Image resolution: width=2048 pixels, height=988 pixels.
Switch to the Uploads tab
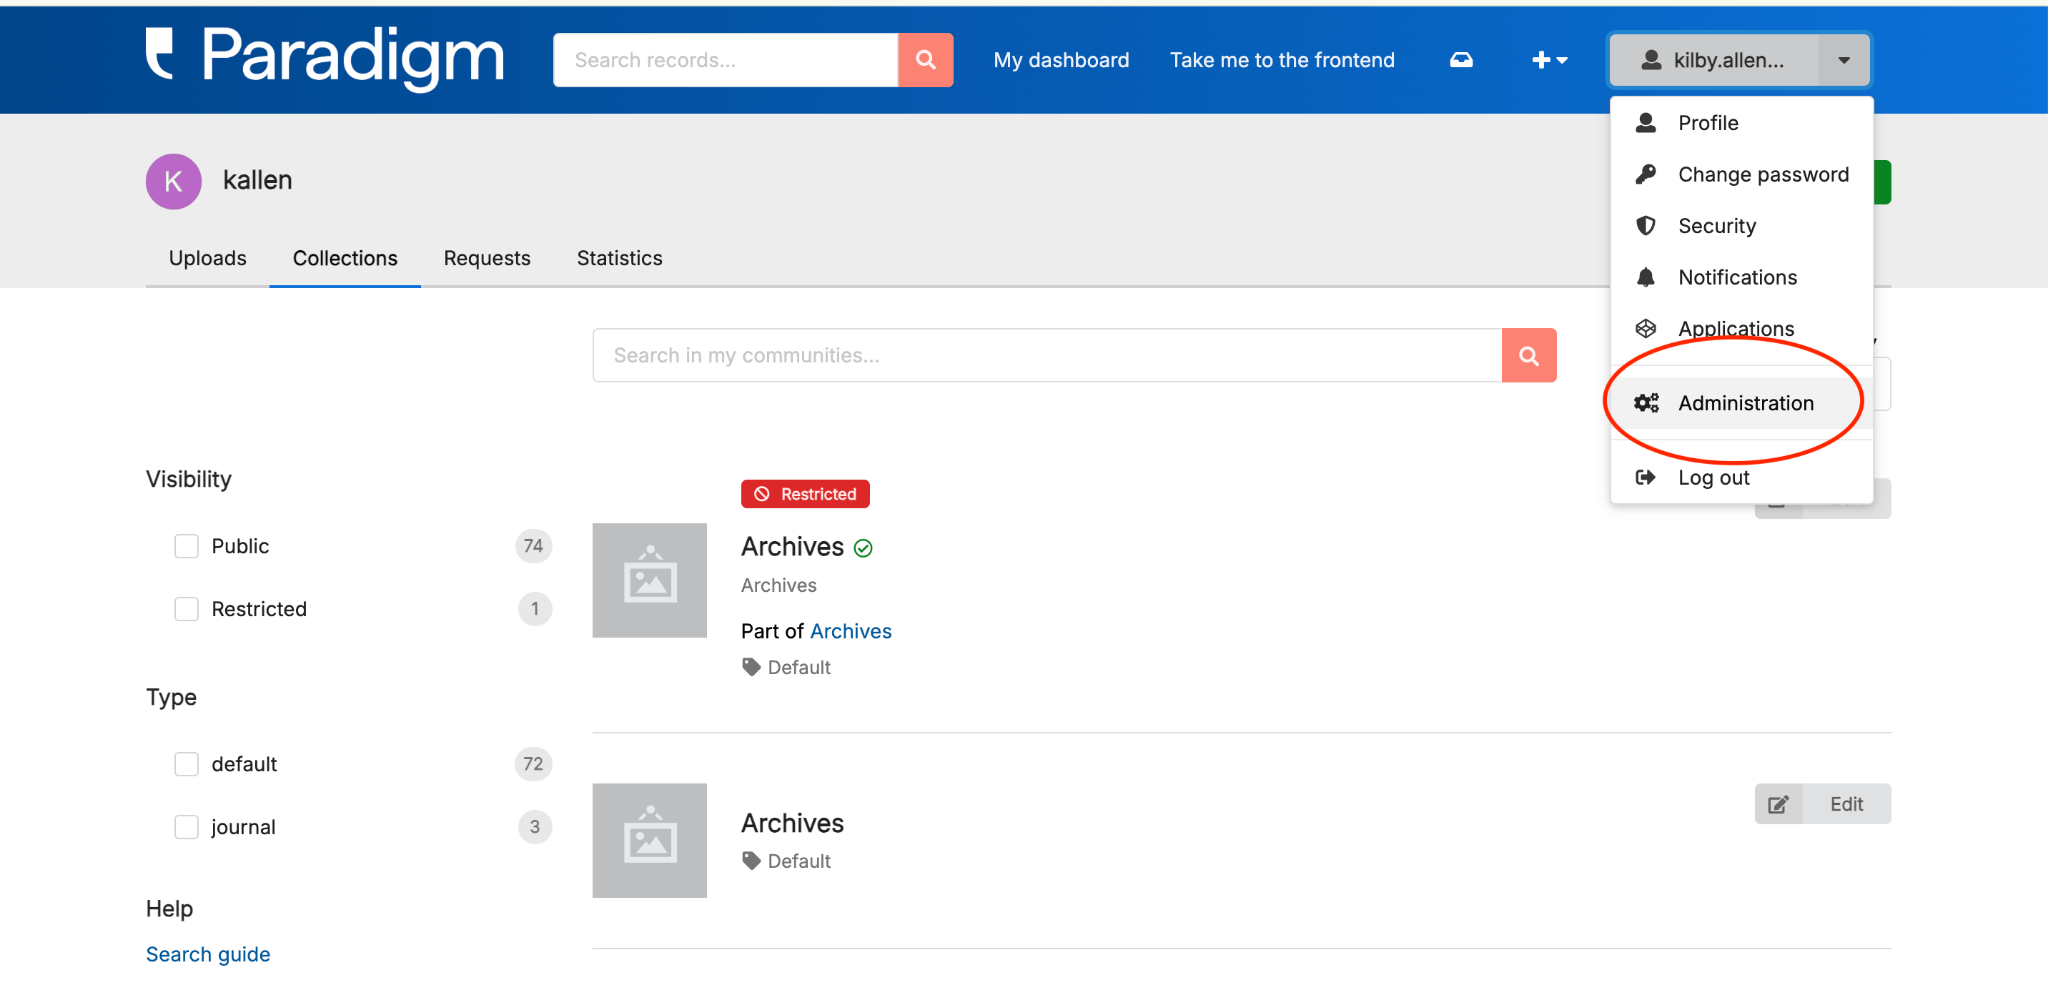point(208,258)
